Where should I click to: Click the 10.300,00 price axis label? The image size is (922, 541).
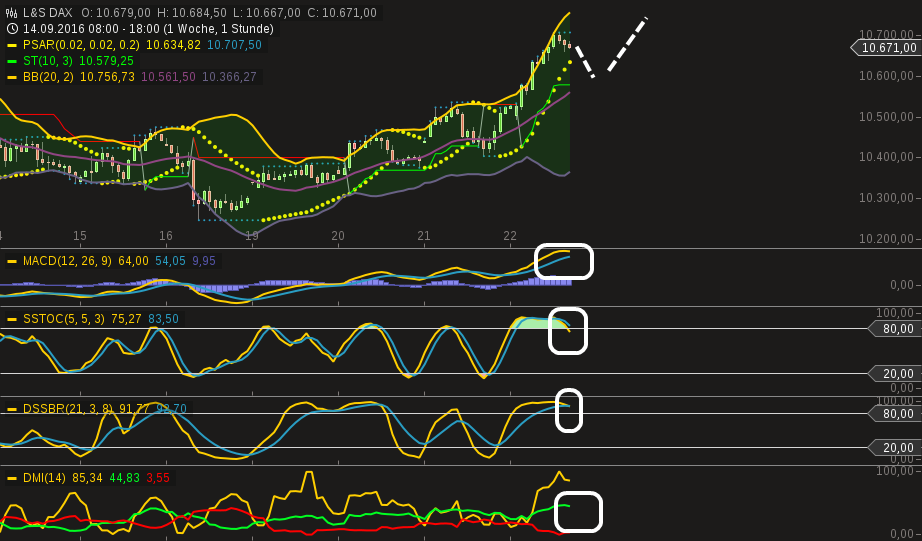[887, 198]
